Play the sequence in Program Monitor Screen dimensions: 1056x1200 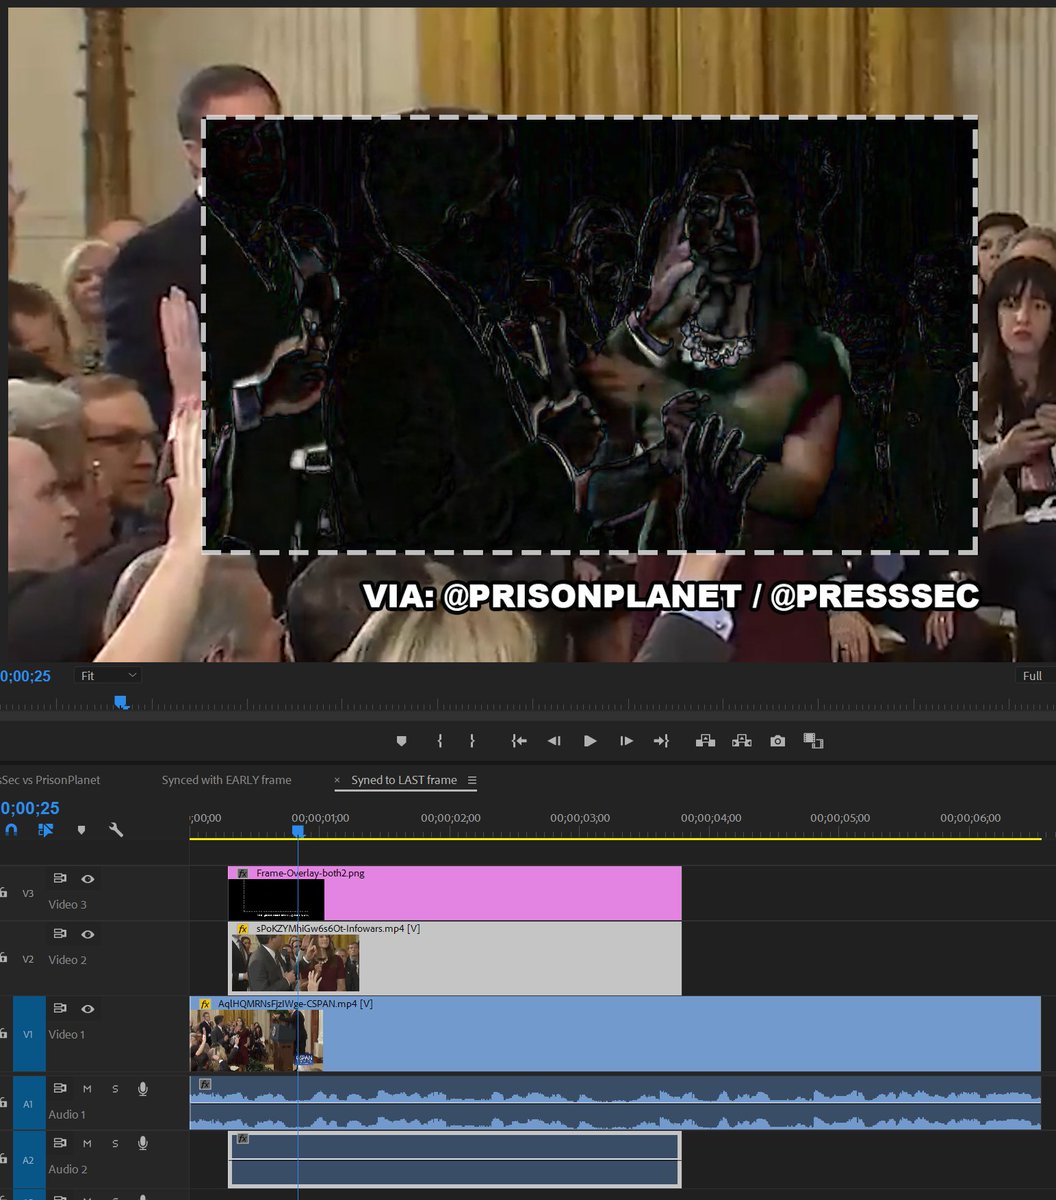point(590,741)
